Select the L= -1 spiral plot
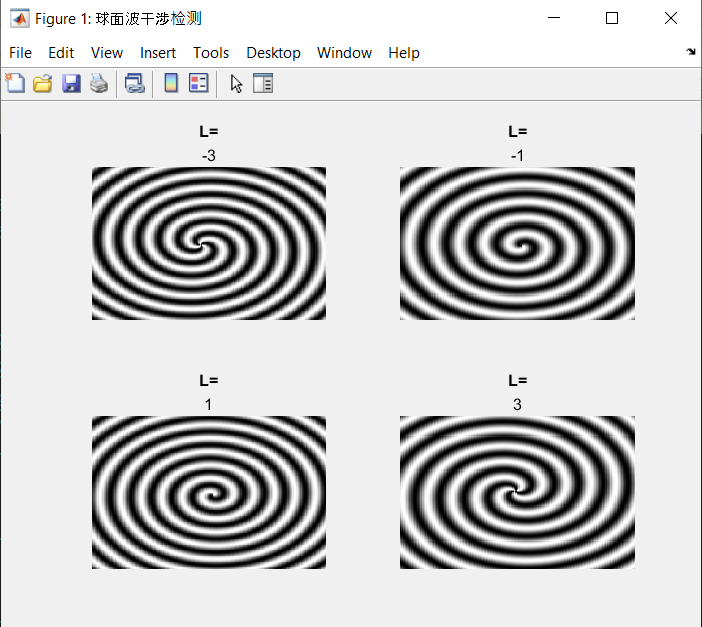 click(518, 244)
